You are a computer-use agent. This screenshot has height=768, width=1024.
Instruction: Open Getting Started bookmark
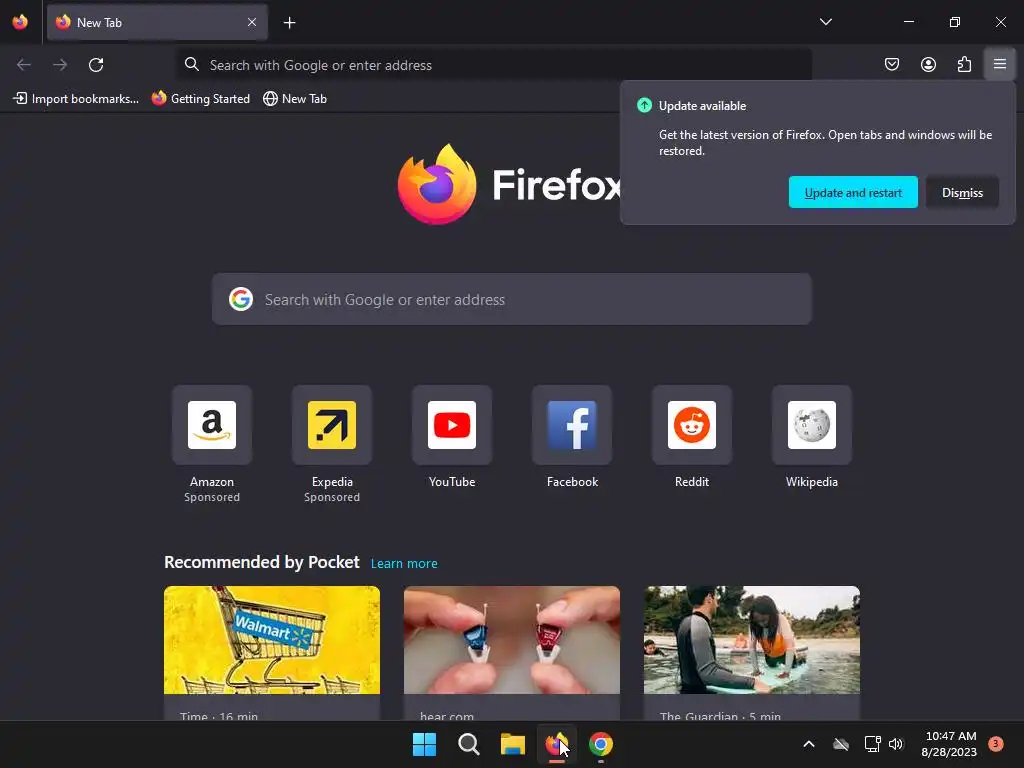201,99
